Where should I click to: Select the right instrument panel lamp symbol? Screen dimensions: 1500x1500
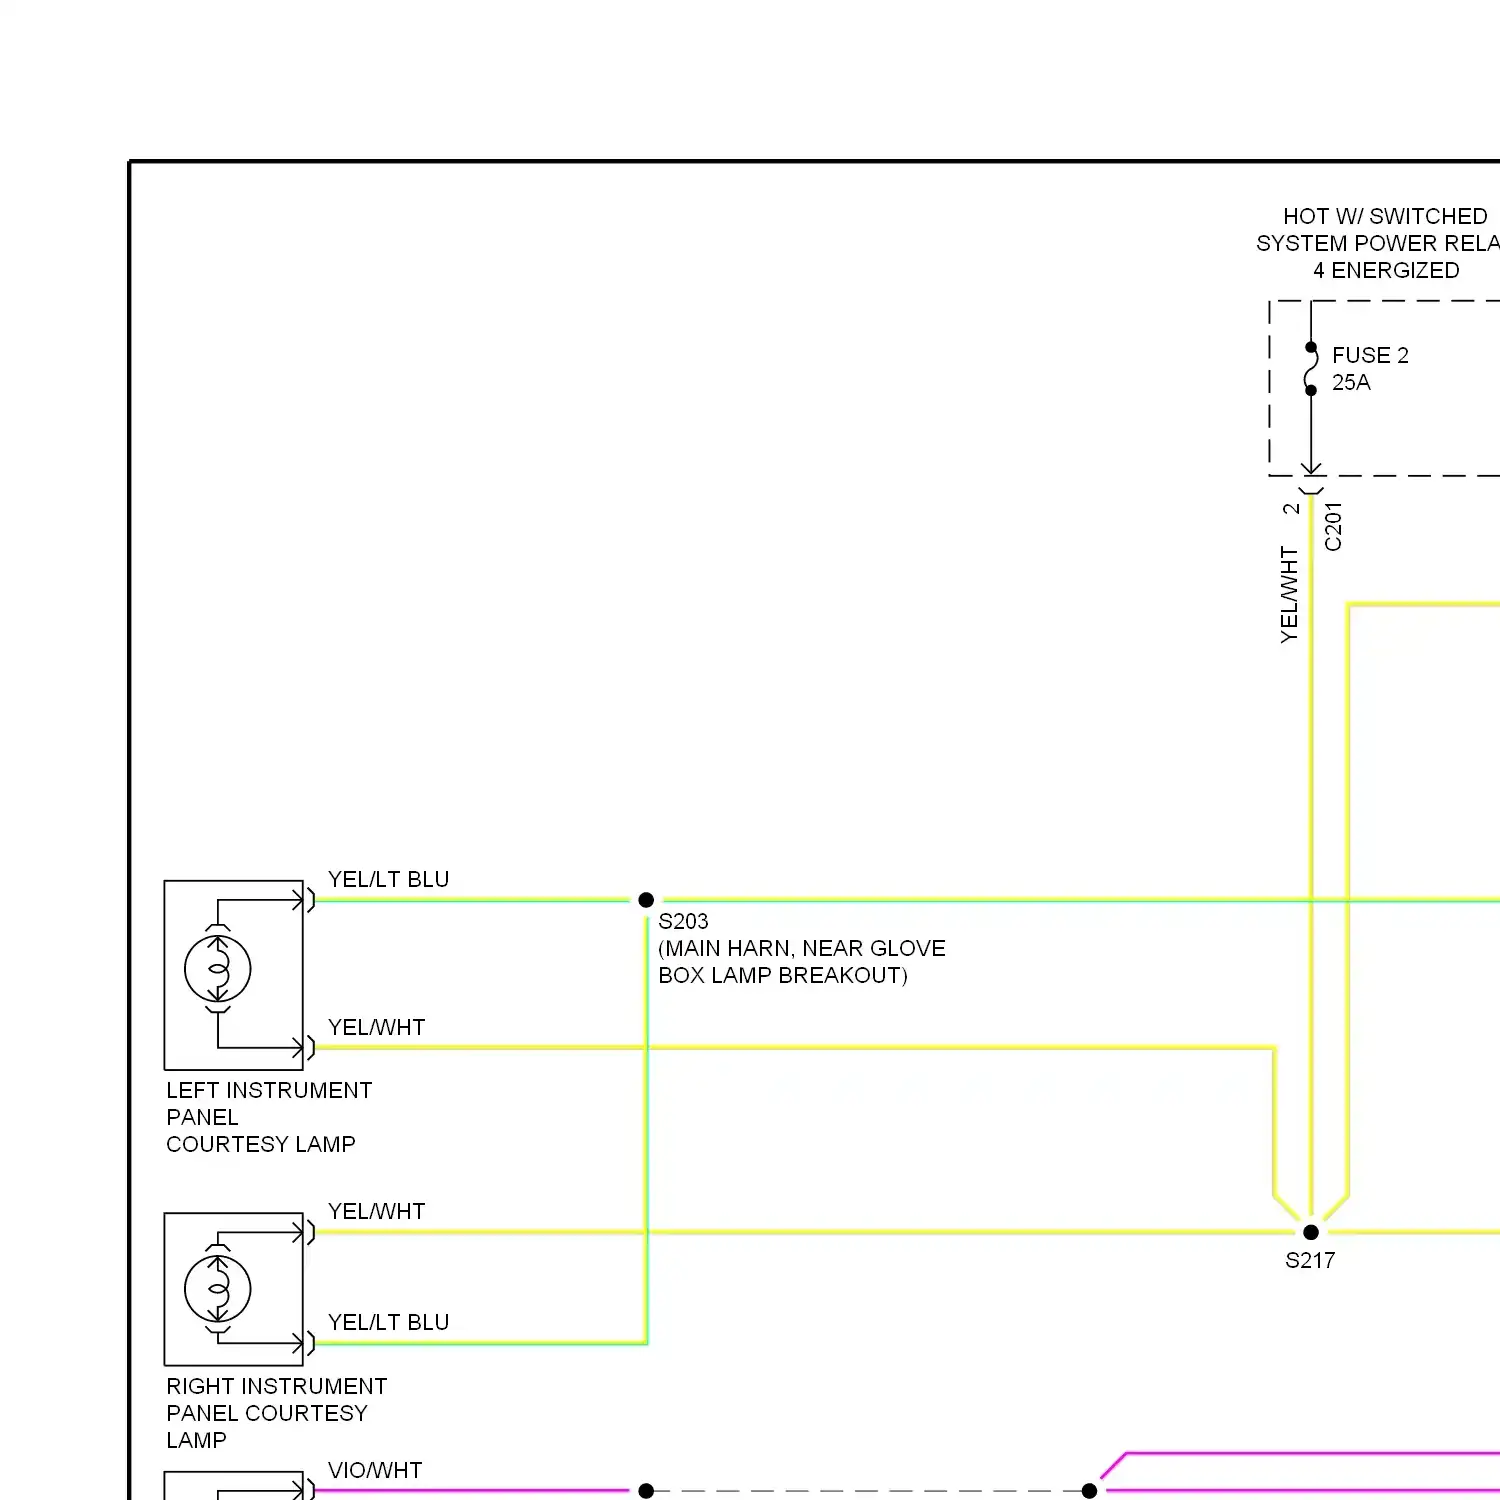point(218,1289)
